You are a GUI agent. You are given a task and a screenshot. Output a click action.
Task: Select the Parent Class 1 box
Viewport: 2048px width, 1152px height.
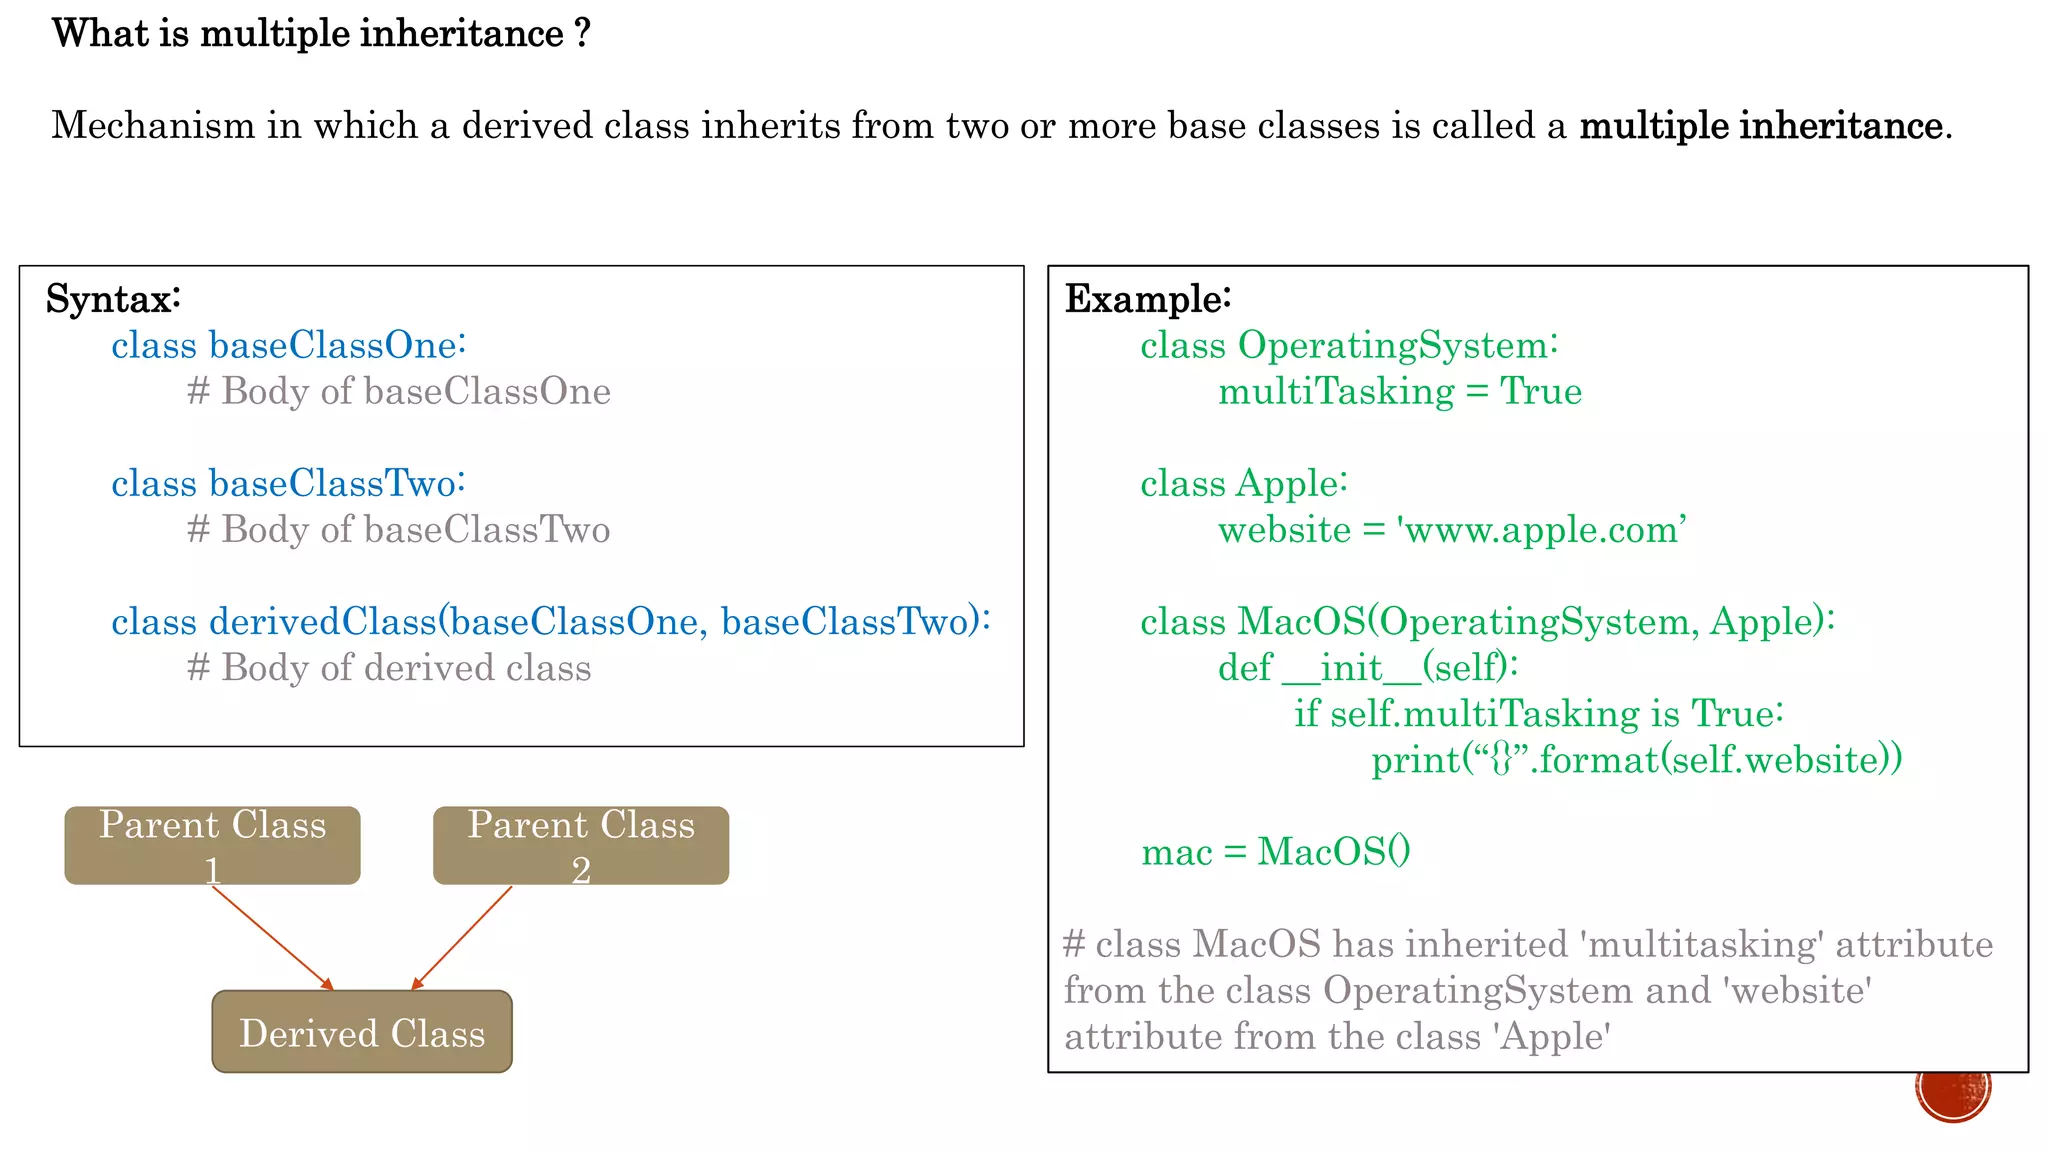coord(212,845)
